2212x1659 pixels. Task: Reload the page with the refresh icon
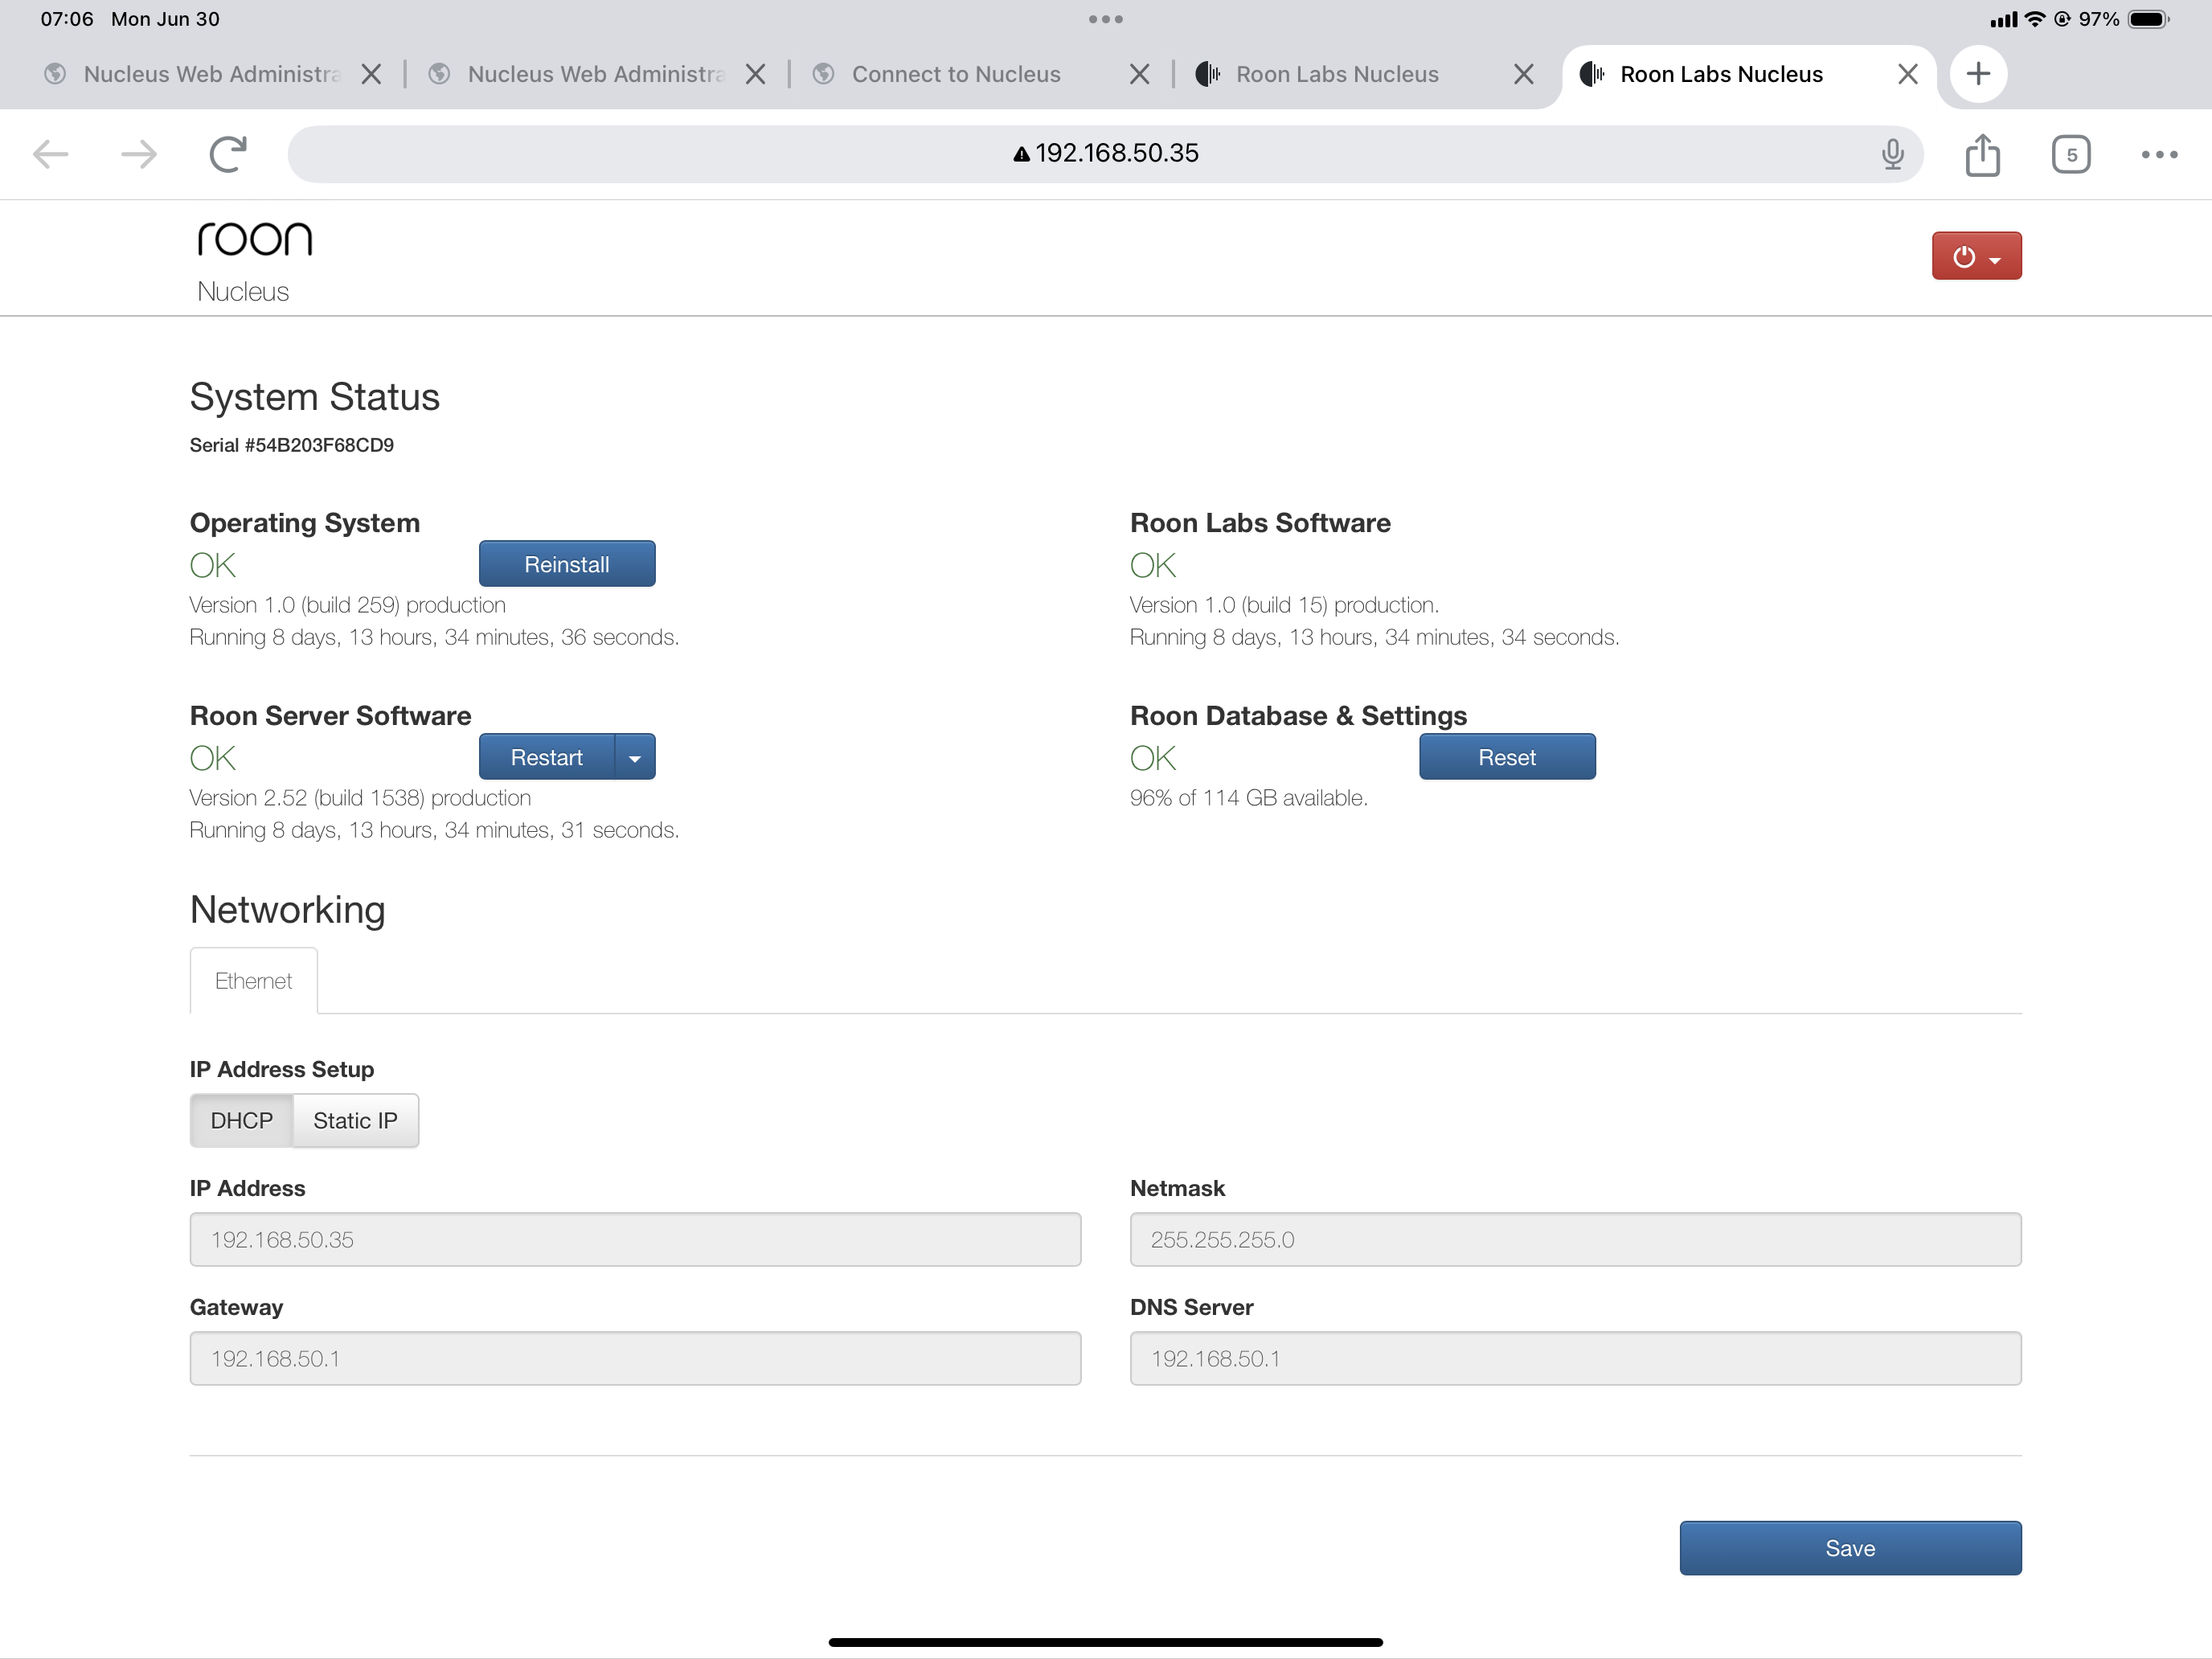click(228, 154)
